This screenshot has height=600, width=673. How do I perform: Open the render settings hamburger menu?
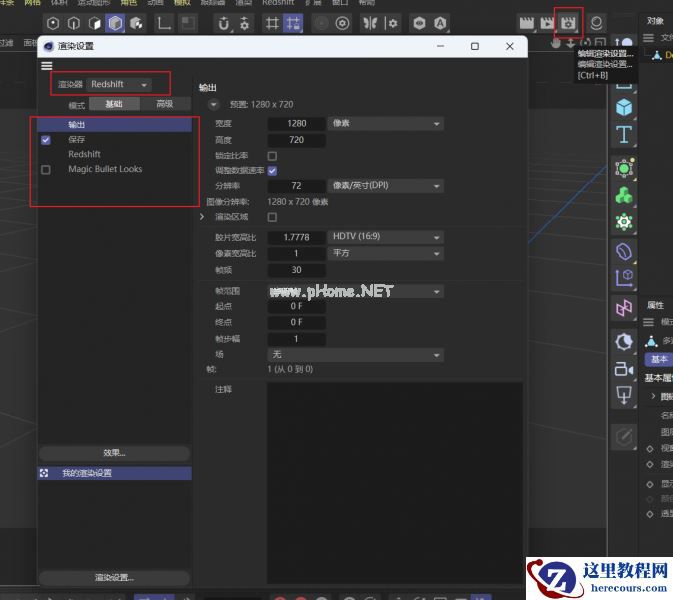47,66
